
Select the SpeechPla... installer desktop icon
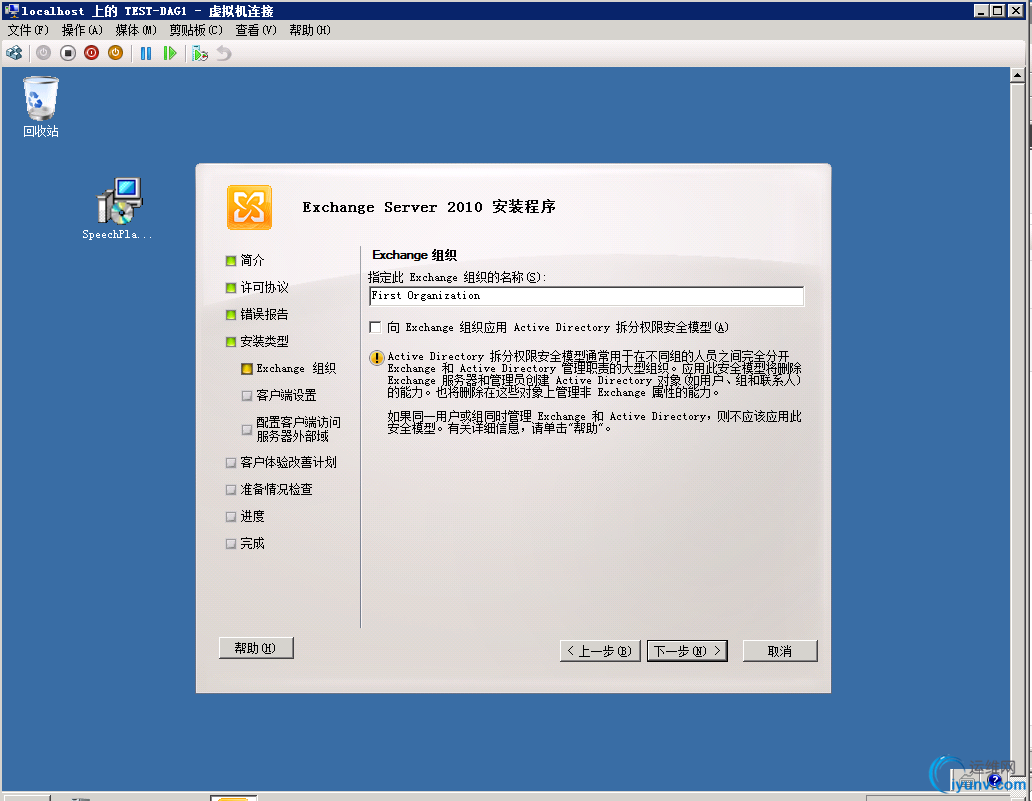117,208
